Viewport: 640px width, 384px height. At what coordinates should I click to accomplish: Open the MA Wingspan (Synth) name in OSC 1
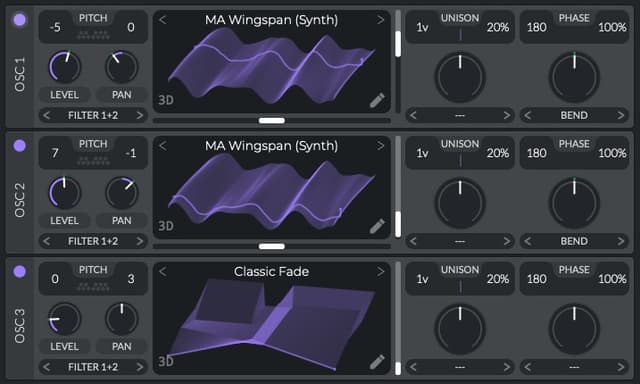tap(271, 20)
